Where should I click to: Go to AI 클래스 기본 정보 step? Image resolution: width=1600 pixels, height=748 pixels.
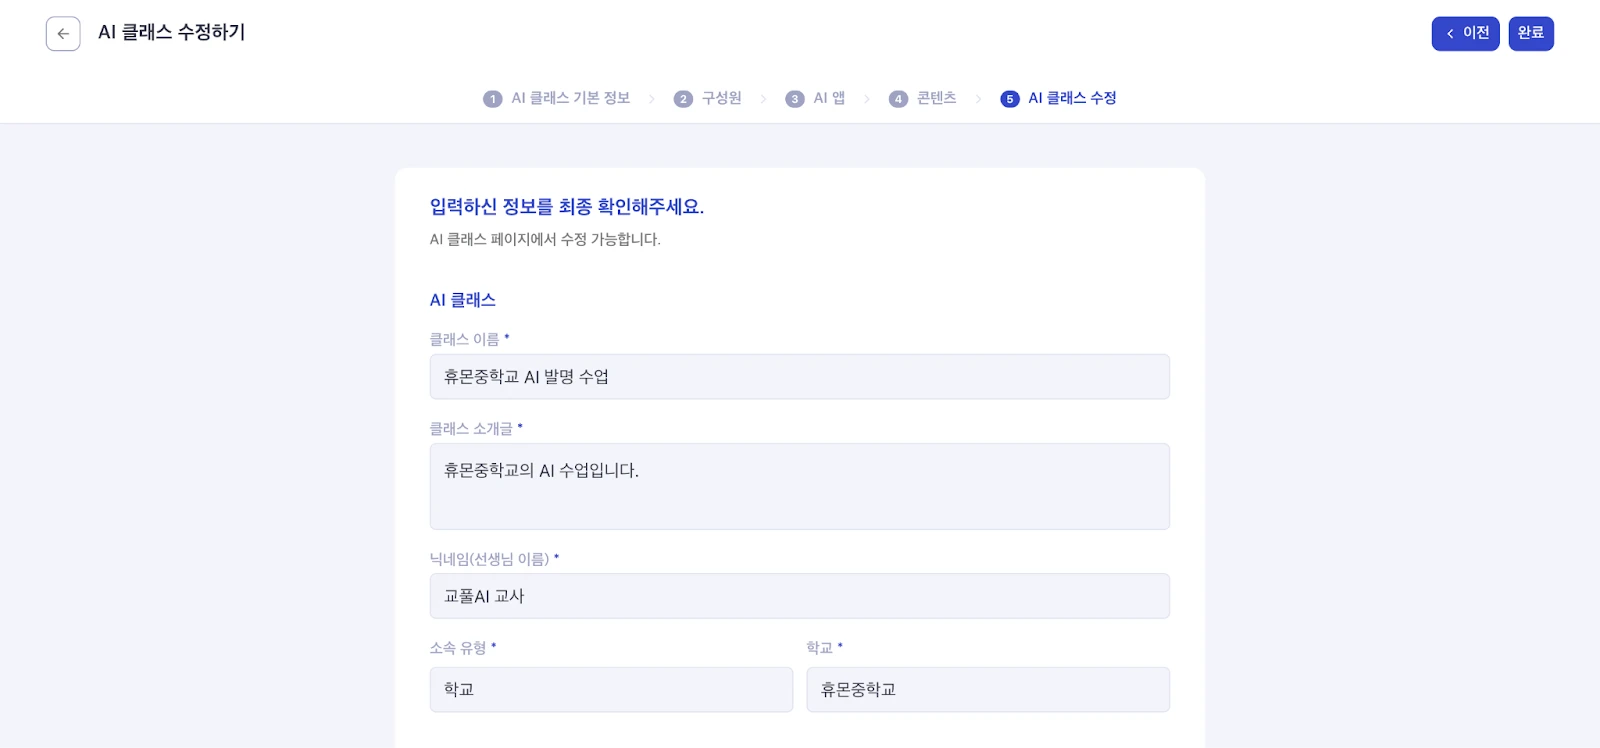coord(571,98)
